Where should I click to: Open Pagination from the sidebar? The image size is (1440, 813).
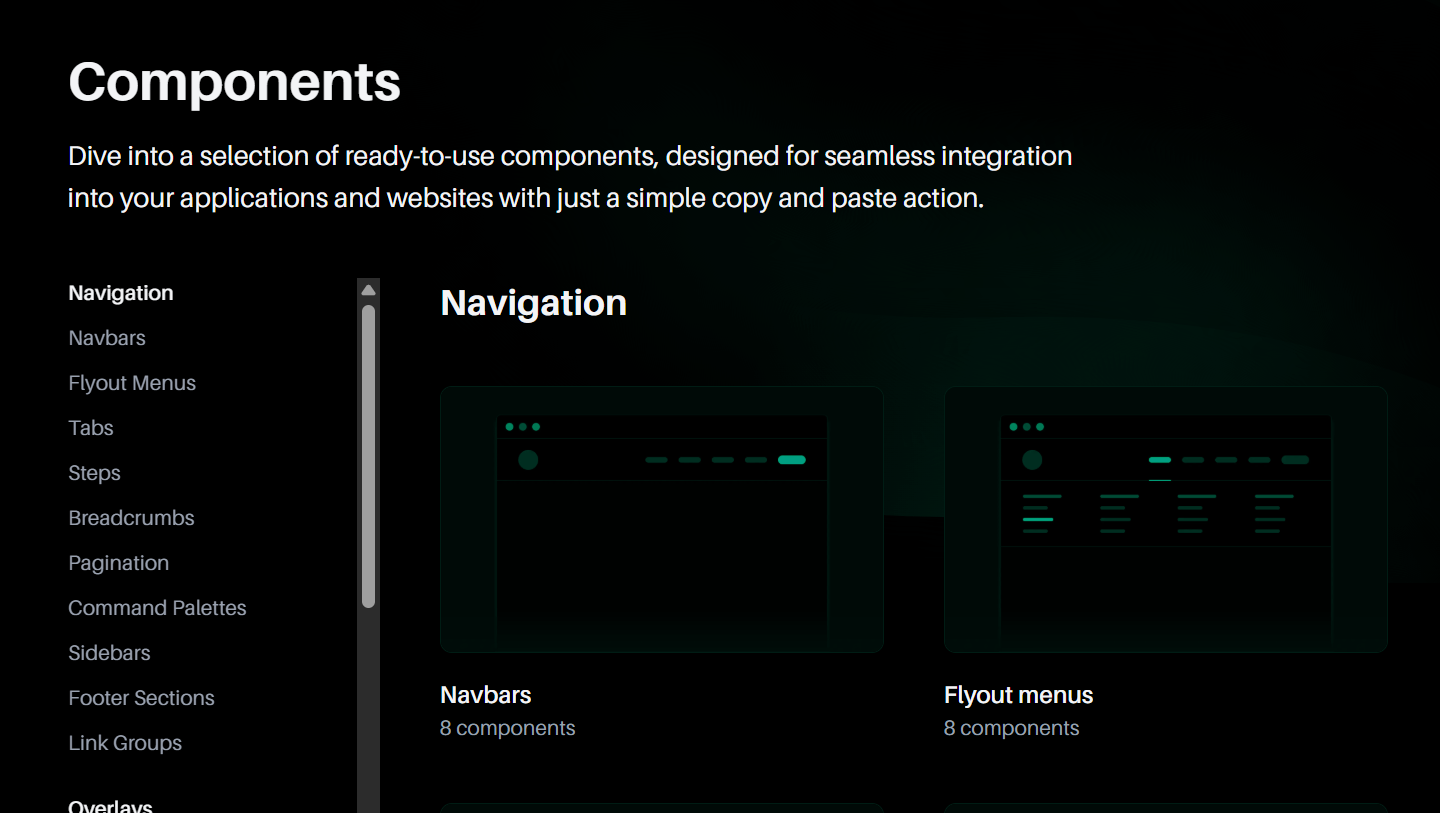click(x=118, y=563)
